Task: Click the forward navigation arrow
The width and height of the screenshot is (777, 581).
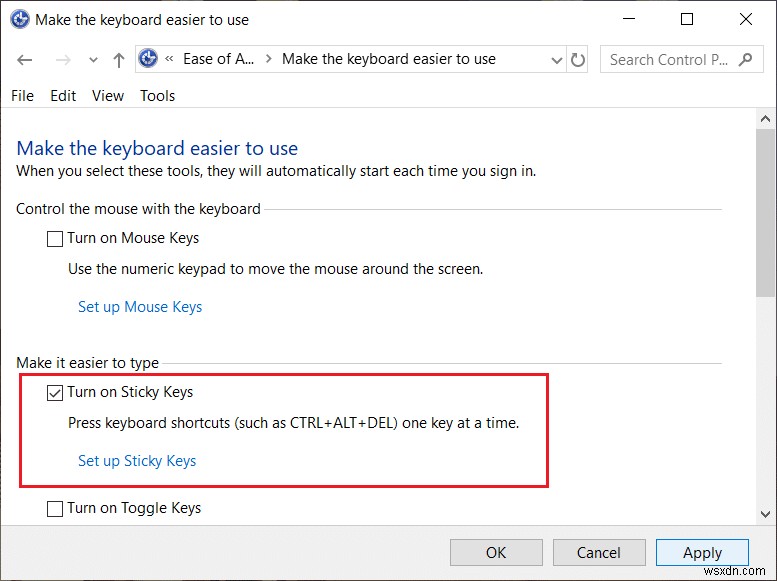Action: coord(62,60)
